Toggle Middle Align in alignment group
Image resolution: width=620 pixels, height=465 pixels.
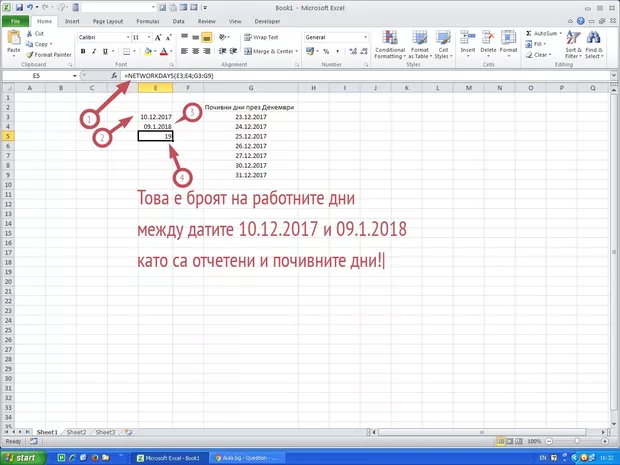195,37
